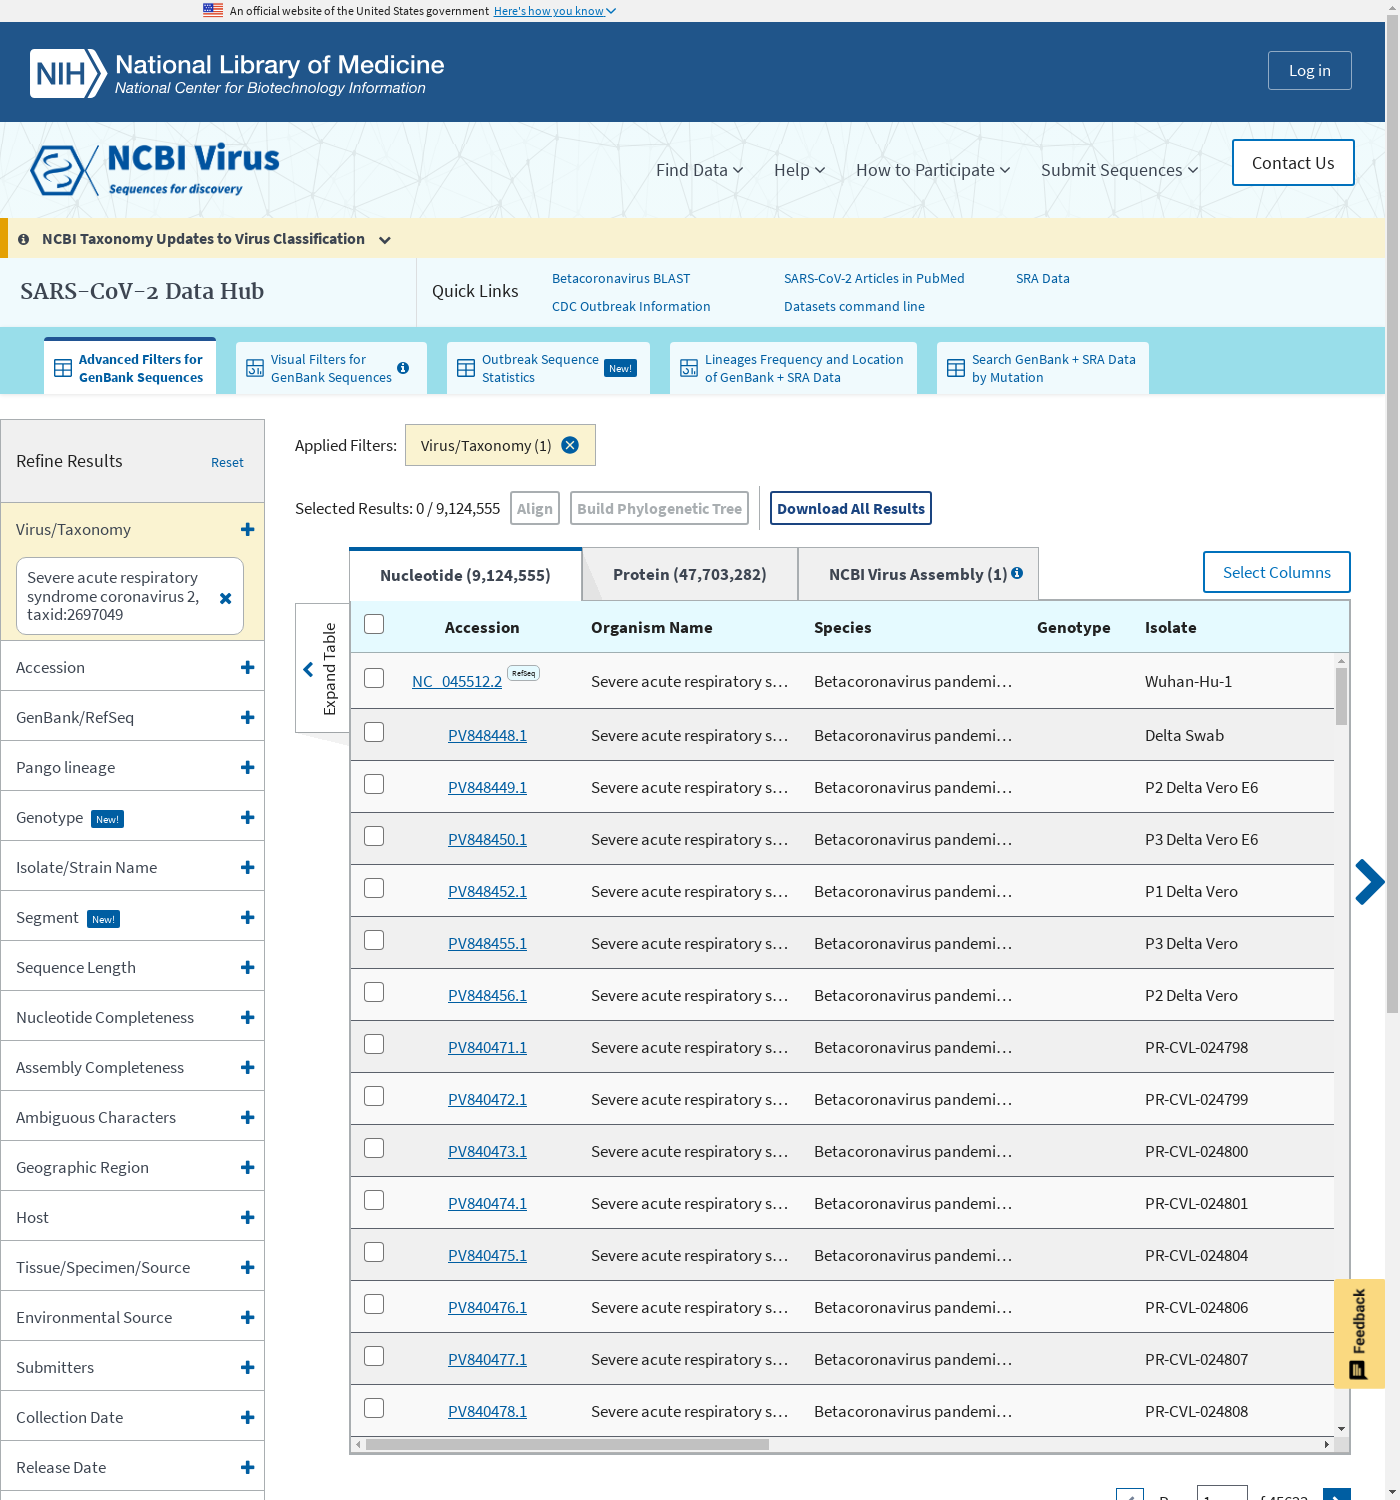Check the box for row PV840475.1
The image size is (1400, 1500).
point(374,1252)
